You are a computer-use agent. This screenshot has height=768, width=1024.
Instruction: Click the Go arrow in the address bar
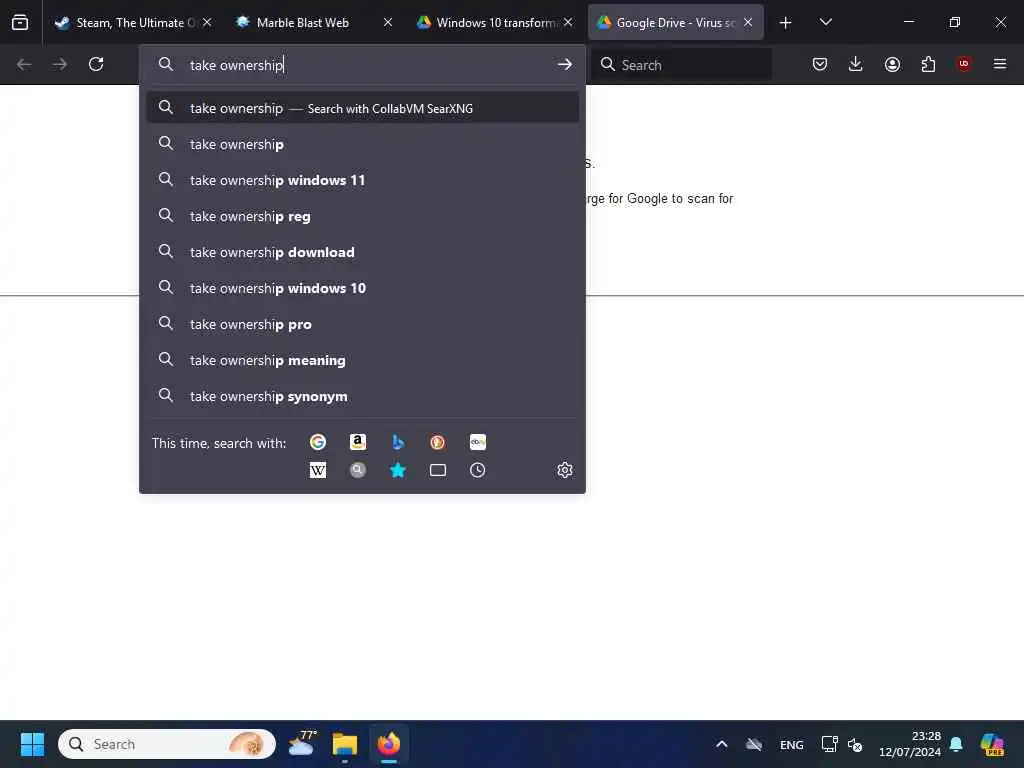coord(565,64)
